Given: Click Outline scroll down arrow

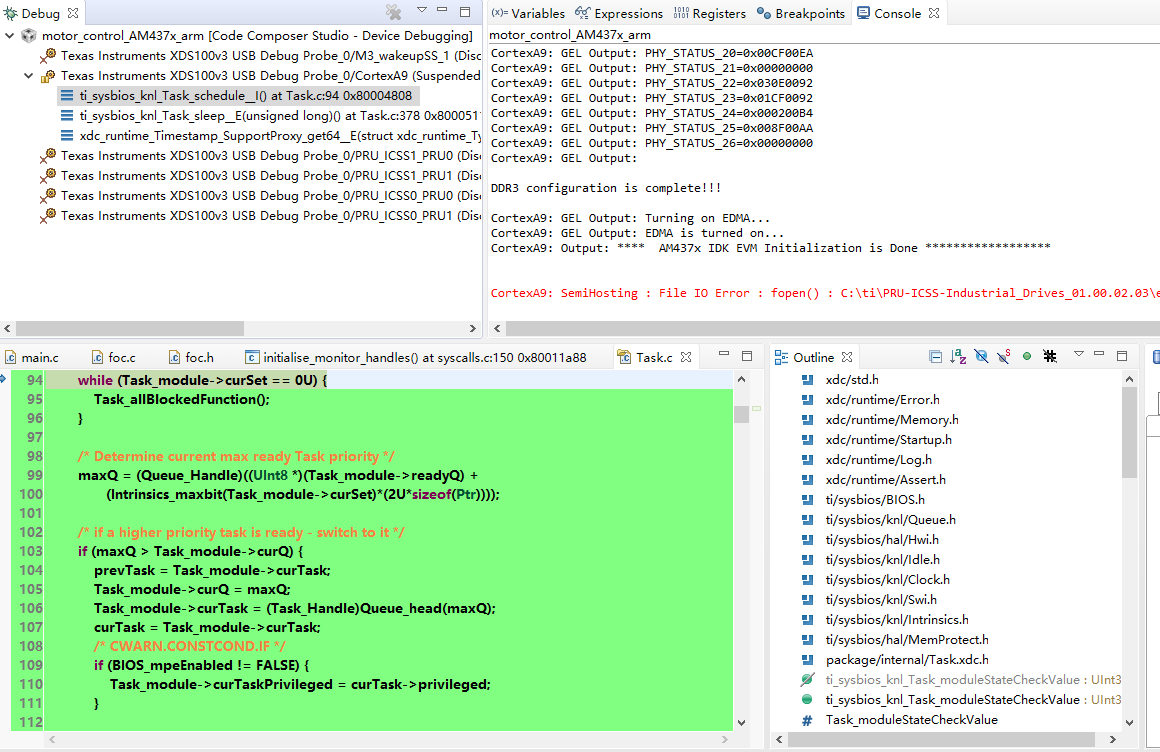Looking at the screenshot, I should (1129, 723).
